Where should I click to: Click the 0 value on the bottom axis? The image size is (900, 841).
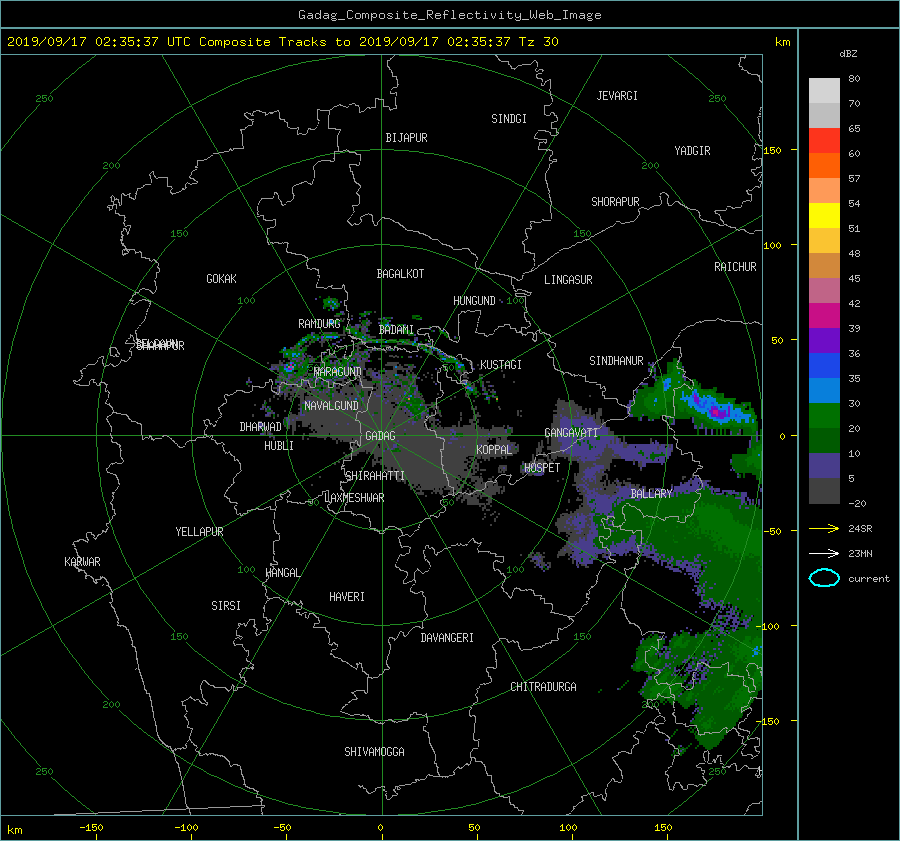tap(380, 828)
